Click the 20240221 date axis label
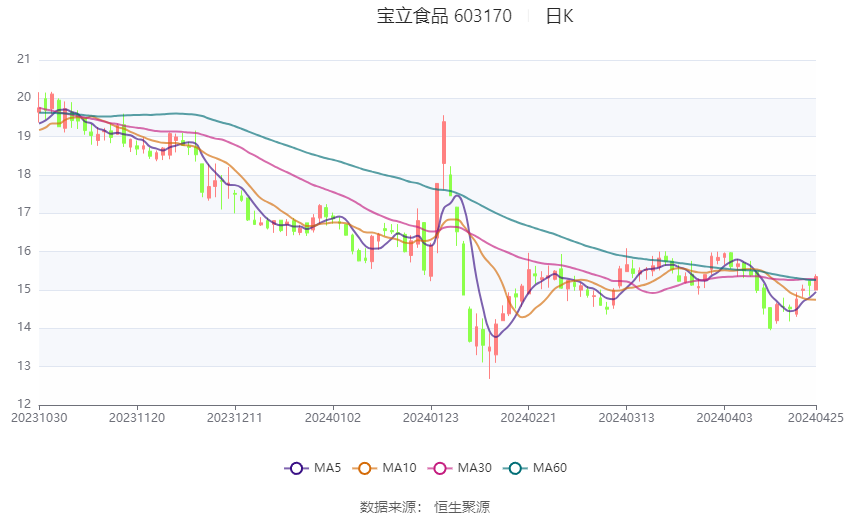850x517 pixels. (529, 418)
